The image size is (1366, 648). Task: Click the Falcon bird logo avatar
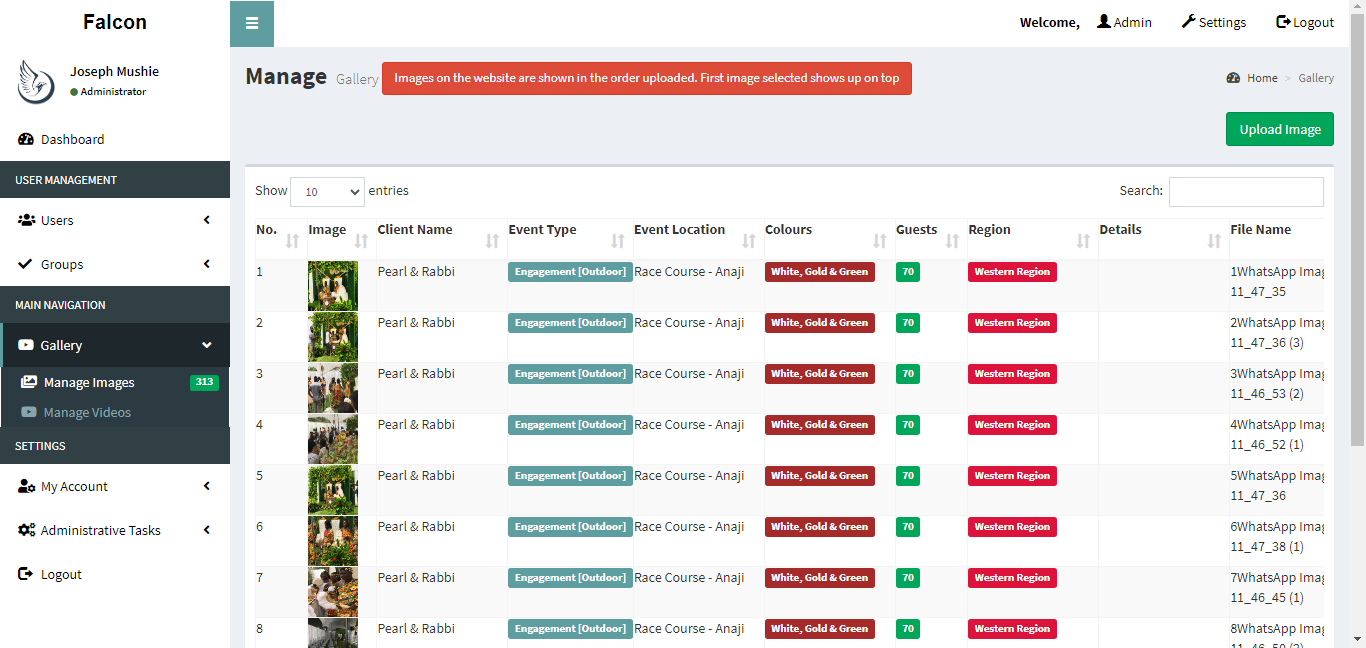36,81
